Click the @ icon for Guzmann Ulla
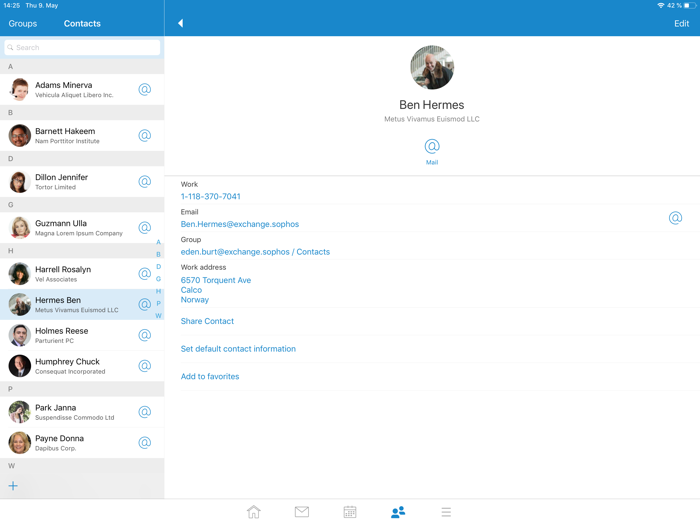700x525 pixels. 144,228
